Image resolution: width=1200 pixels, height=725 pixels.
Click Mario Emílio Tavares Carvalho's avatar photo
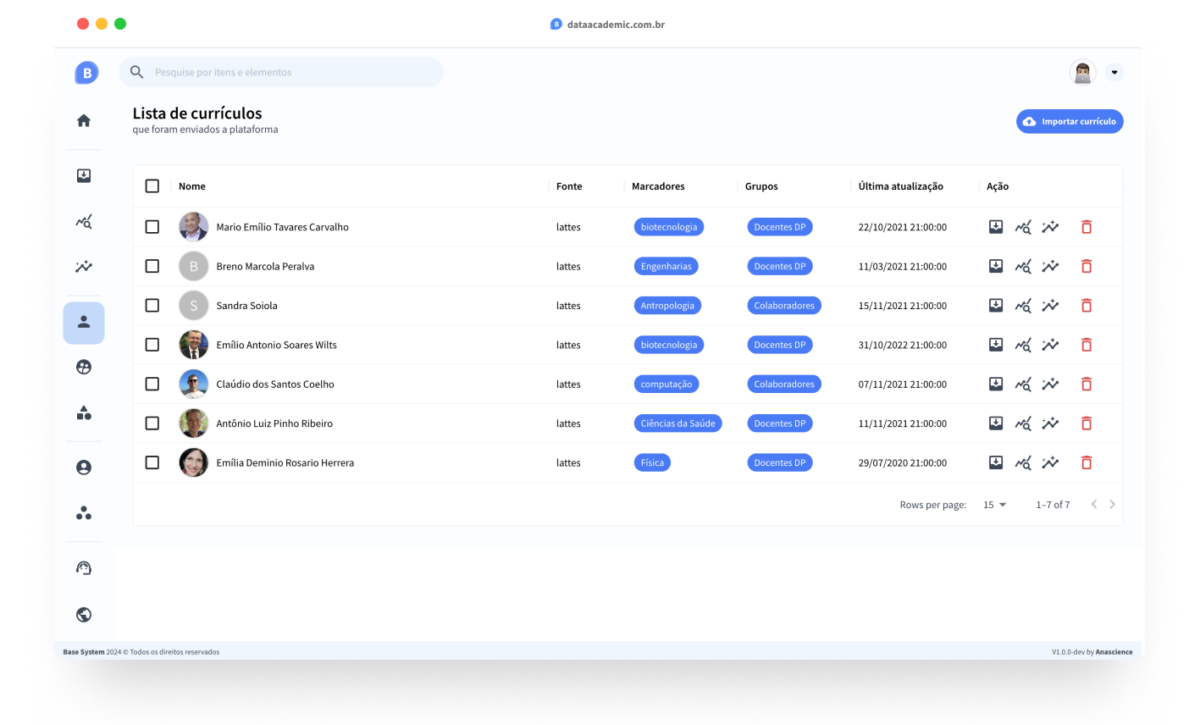tap(194, 227)
